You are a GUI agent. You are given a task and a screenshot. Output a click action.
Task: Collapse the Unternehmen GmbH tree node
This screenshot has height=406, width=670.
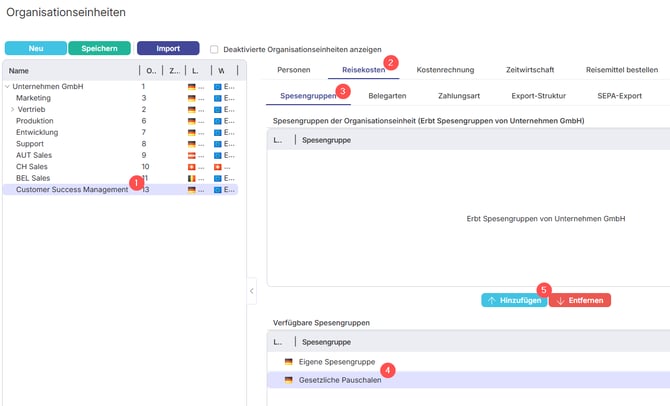click(x=7, y=87)
